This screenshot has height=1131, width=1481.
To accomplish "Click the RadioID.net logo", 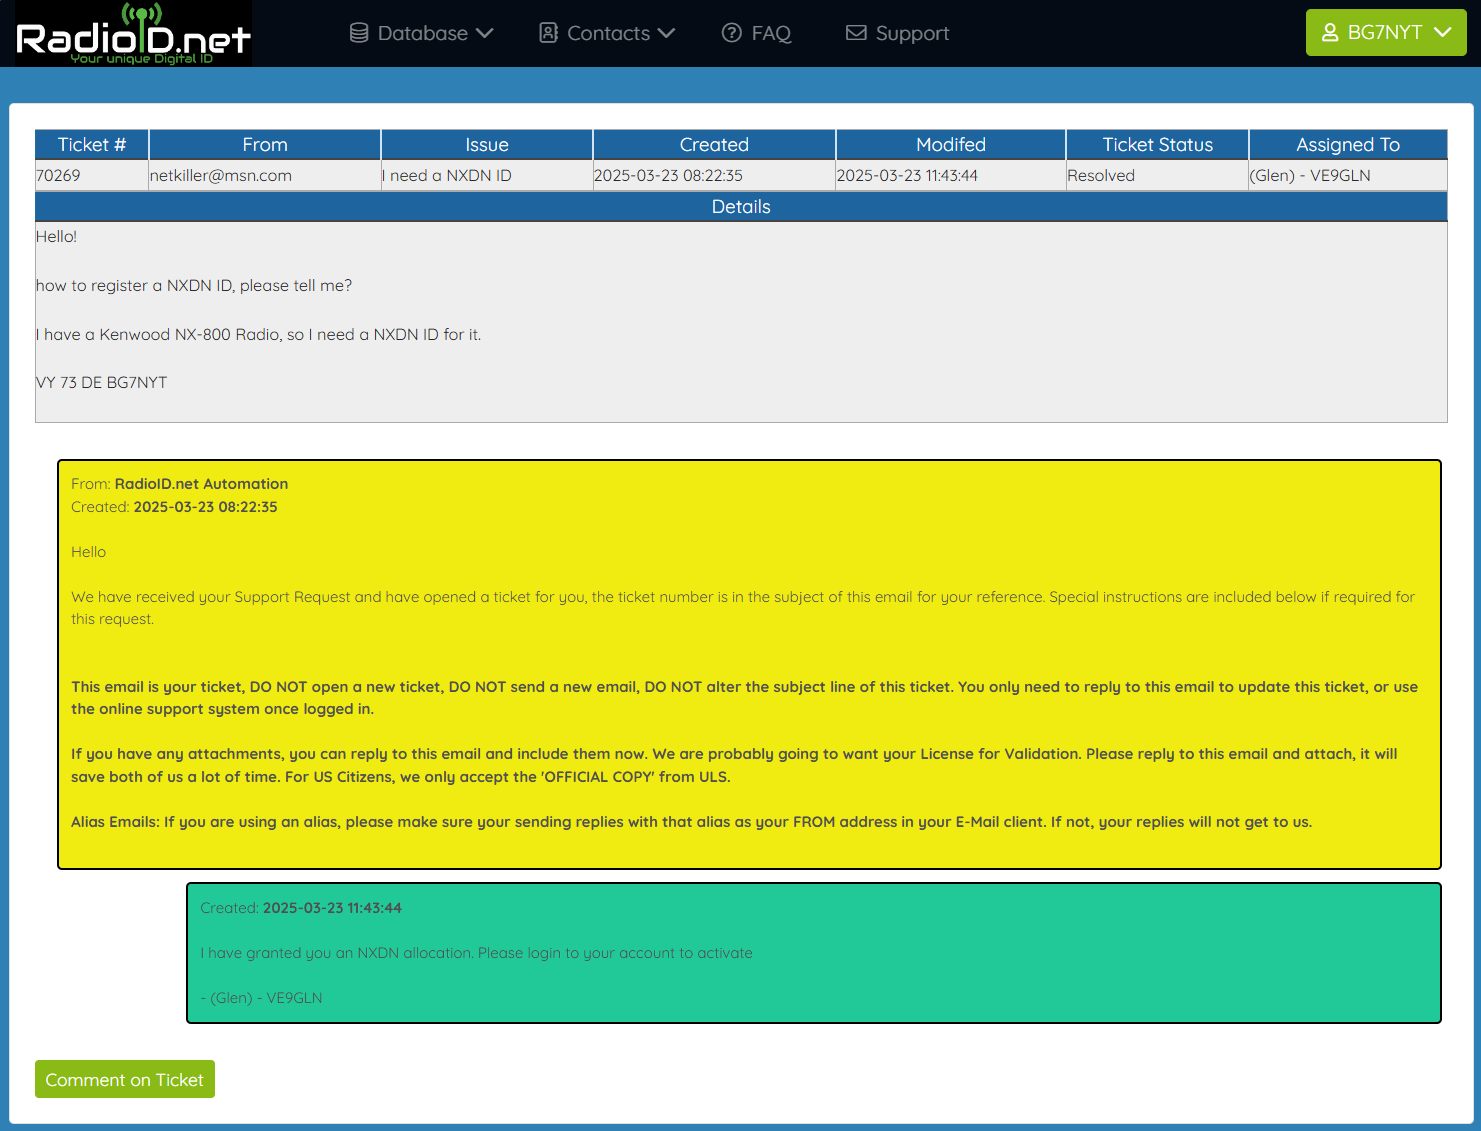I will (x=133, y=34).
